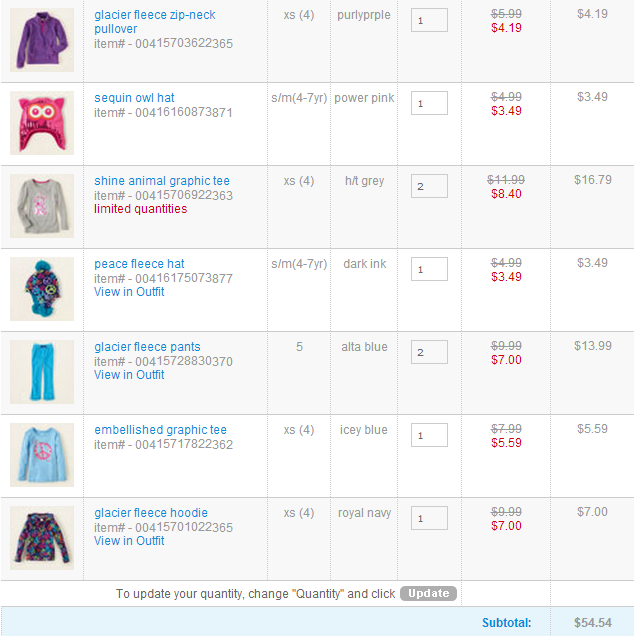Edit quantity for embellished graphic tee
Screen dimensions: 634x636
coord(429,435)
